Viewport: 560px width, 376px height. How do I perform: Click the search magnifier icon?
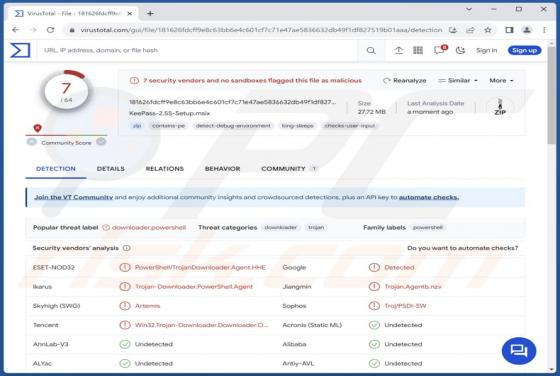coord(371,51)
